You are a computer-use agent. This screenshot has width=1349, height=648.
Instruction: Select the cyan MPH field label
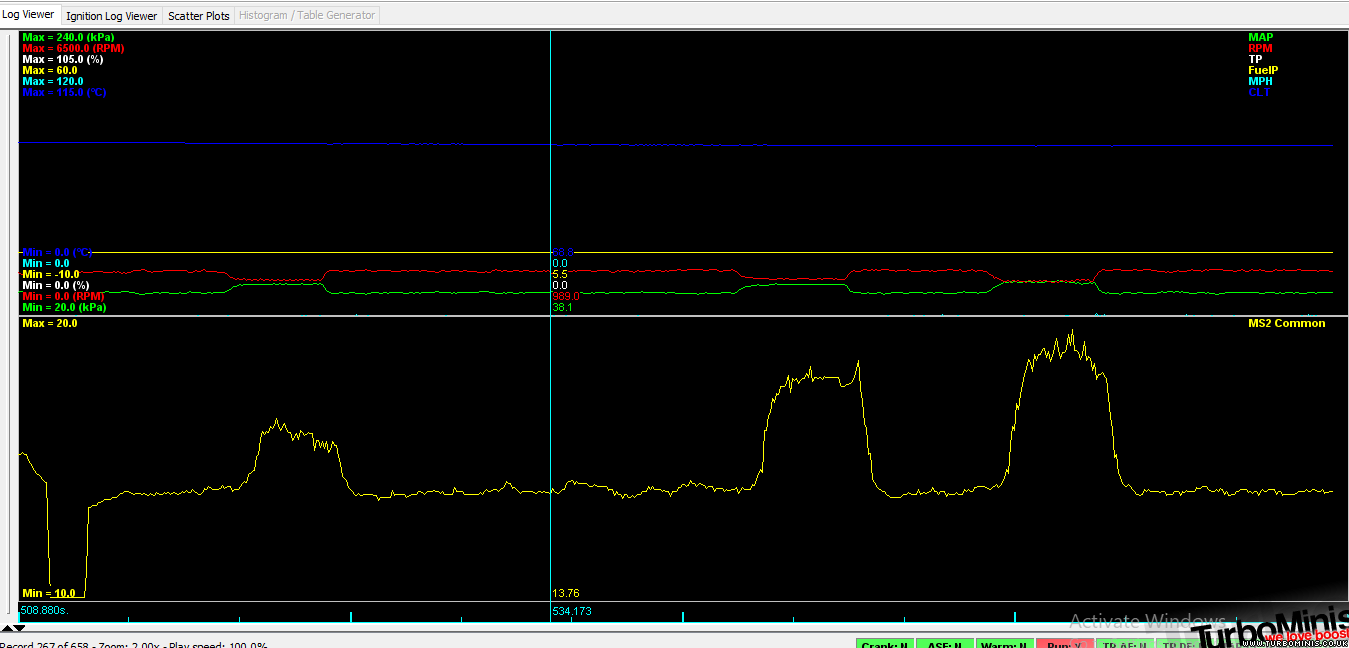point(1260,81)
